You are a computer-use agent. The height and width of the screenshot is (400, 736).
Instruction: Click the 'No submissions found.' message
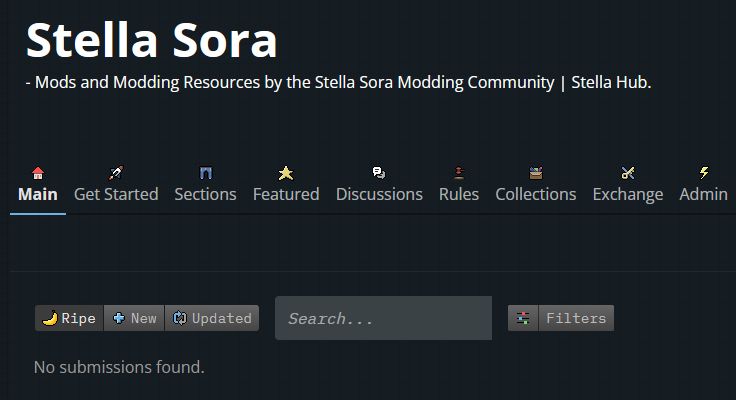coord(119,367)
